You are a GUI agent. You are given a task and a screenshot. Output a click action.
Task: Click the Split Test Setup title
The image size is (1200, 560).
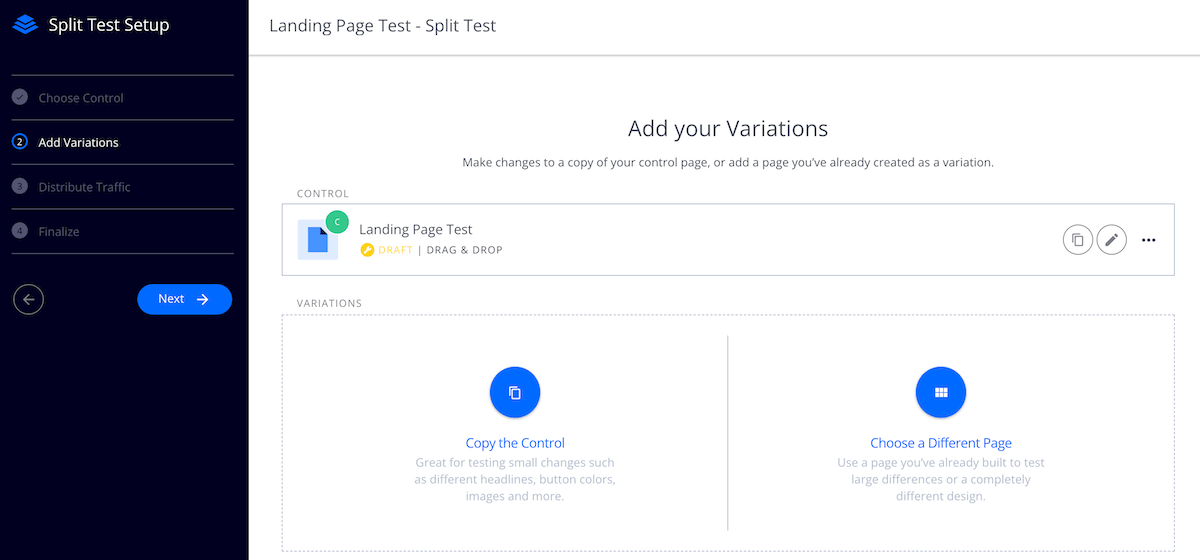109,25
